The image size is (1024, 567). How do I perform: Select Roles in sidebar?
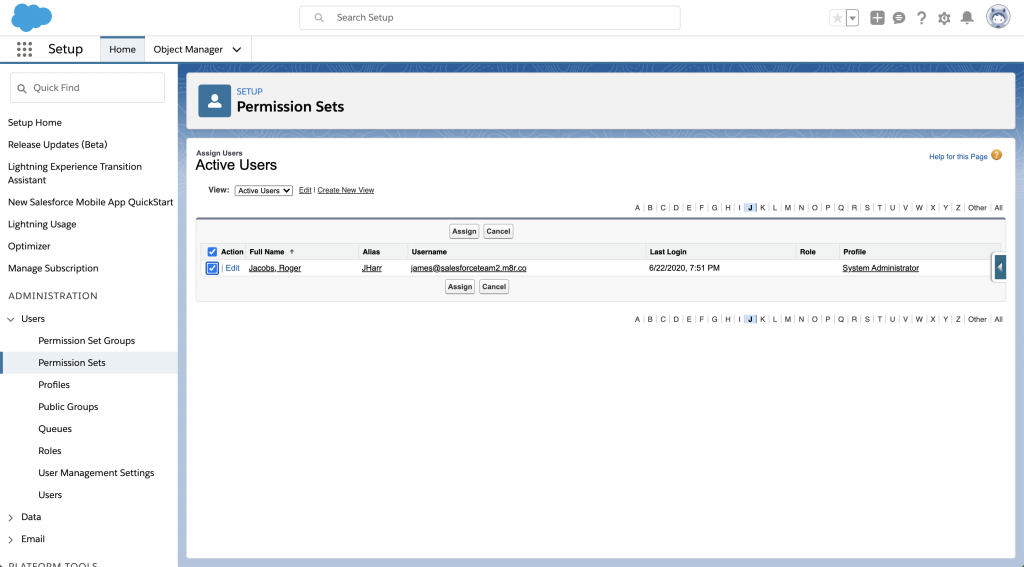tap(50, 451)
